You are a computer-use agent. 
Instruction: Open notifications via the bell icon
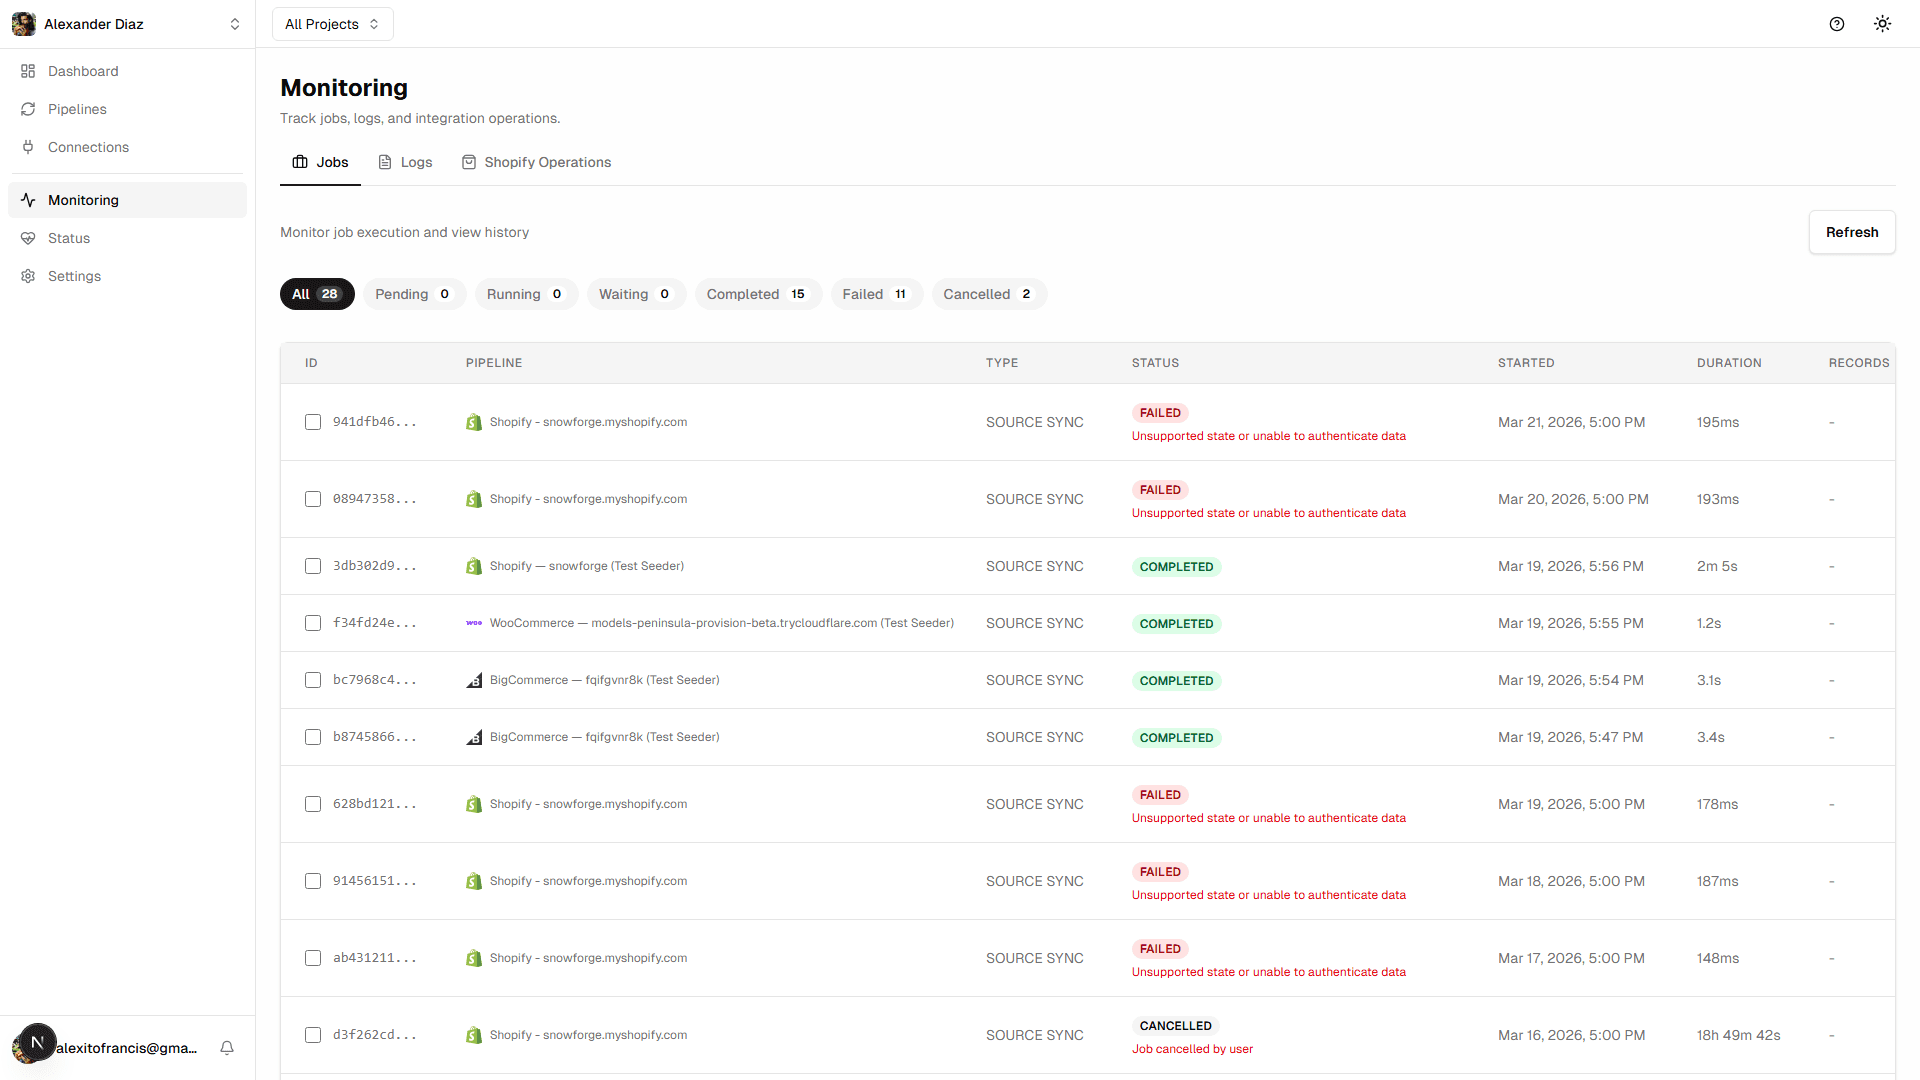[227, 1047]
